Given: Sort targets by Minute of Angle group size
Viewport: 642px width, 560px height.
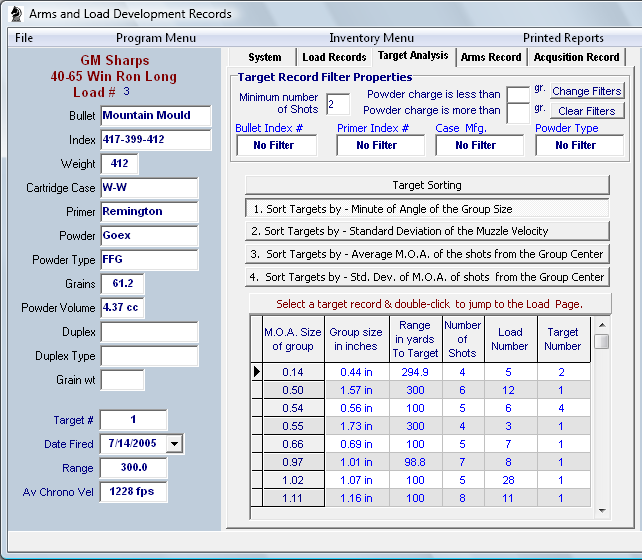Looking at the screenshot, I should click(x=427, y=209).
